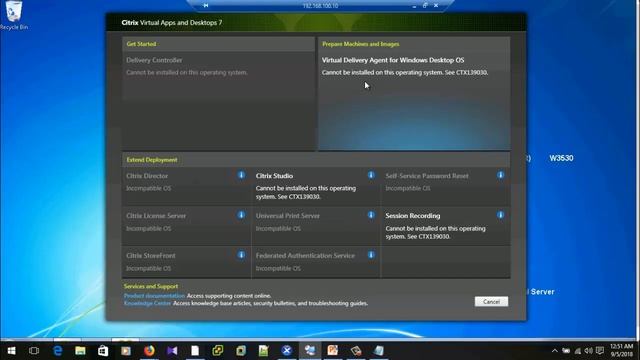The image size is (640, 360).
Task: Open the Windows Start menu
Action: [x=11, y=351]
